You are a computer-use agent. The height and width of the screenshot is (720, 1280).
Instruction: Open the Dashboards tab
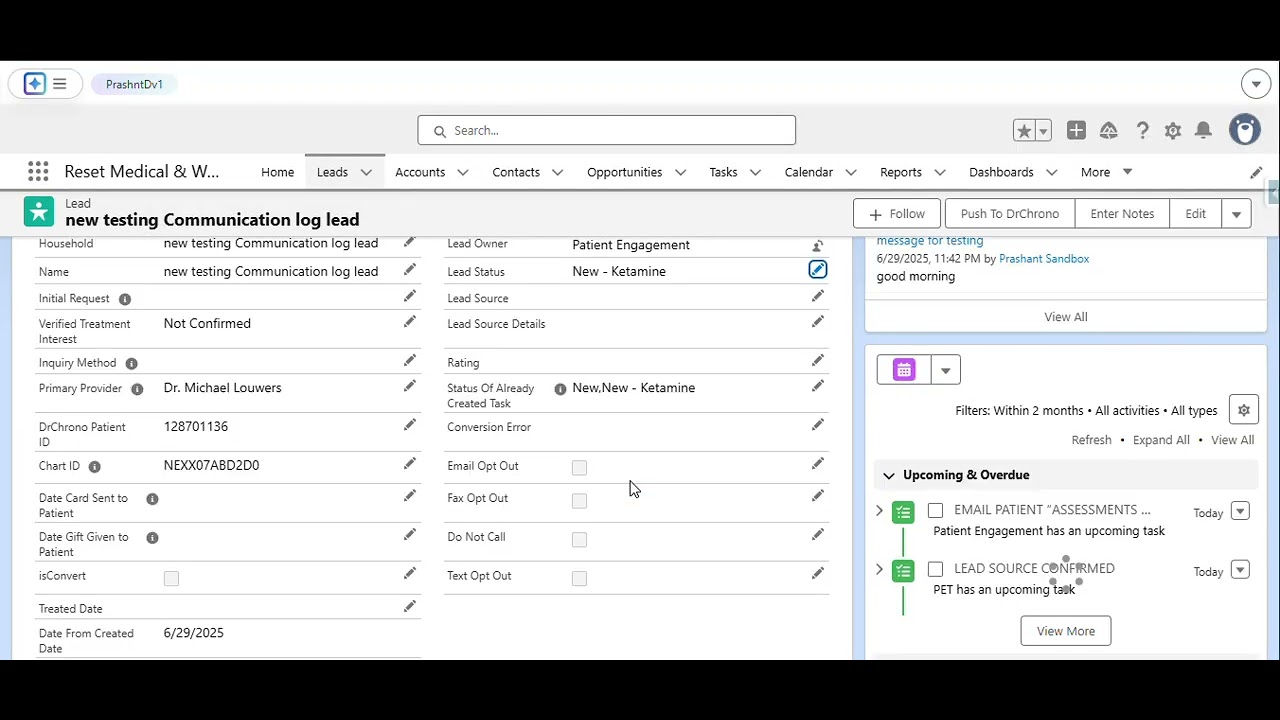tap(1001, 172)
